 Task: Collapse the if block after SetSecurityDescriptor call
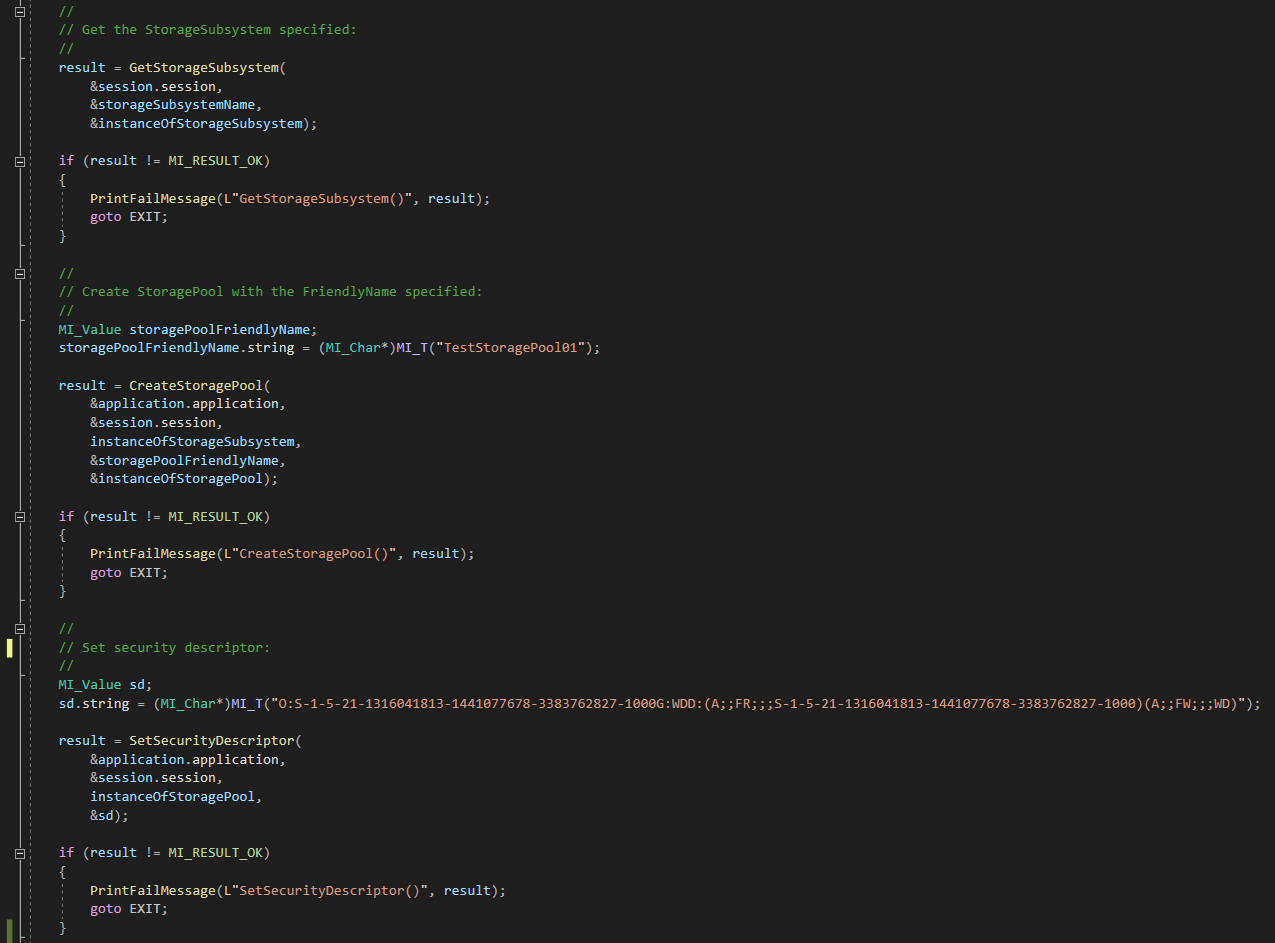click(x=20, y=853)
